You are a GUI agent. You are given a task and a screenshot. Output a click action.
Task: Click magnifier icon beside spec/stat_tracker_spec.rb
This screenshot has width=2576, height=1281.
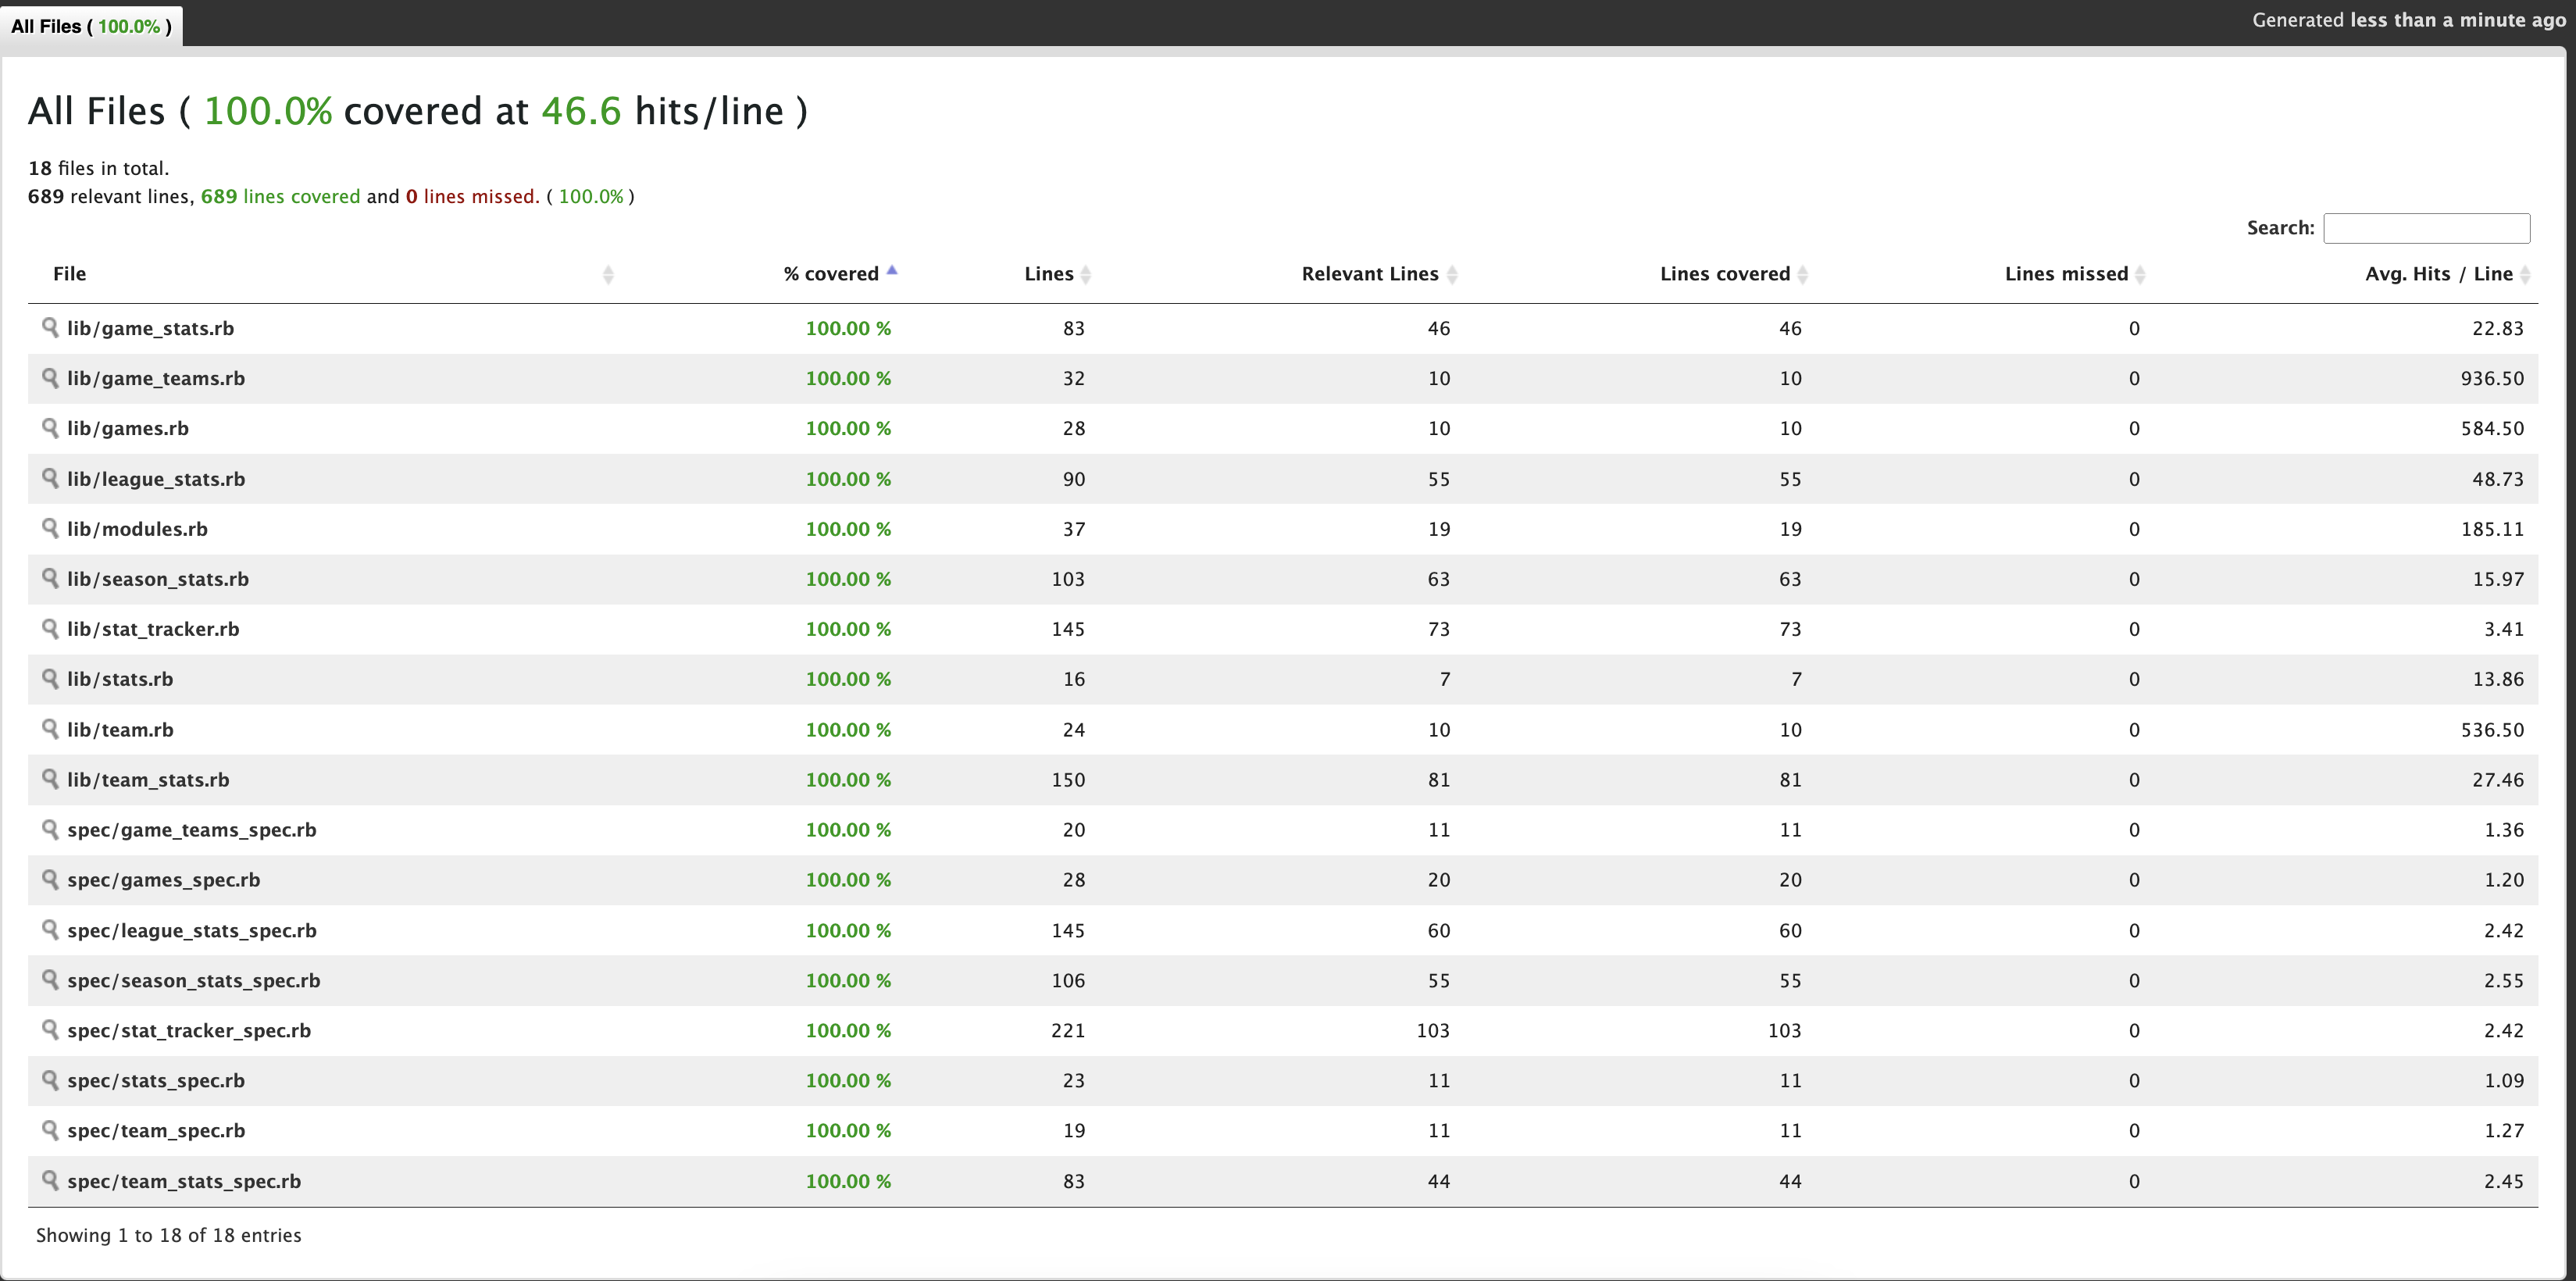click(x=50, y=1030)
